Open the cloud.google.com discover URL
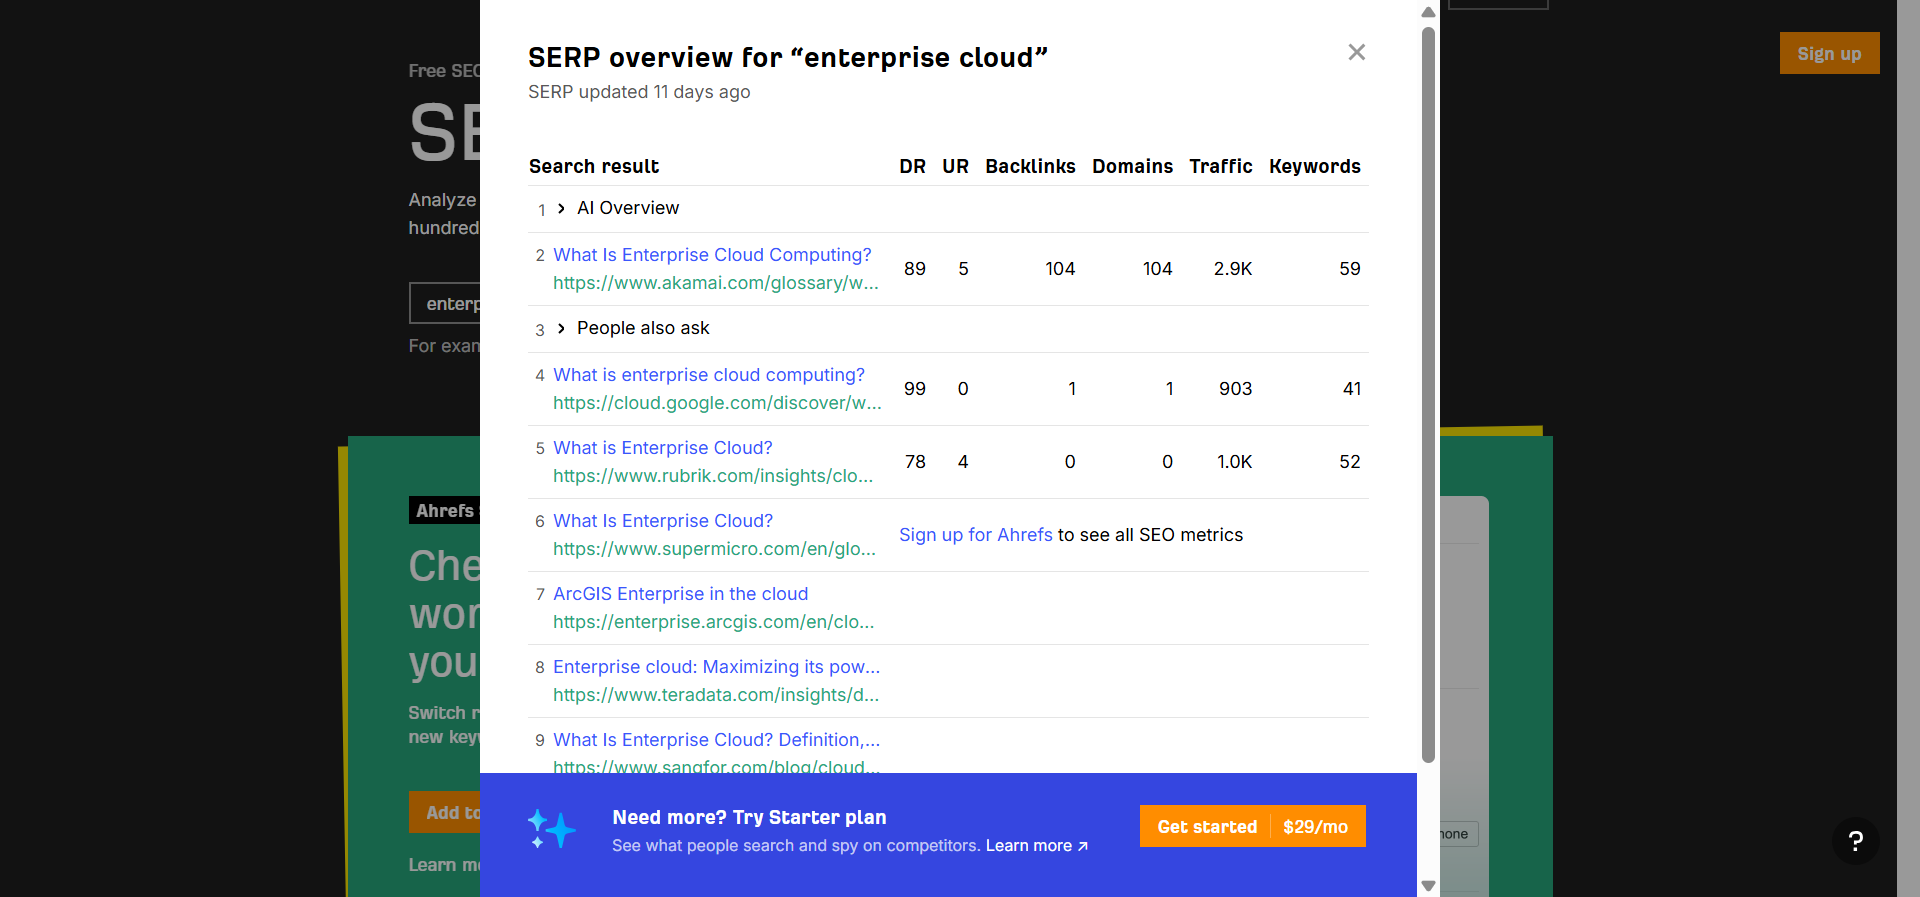 tap(717, 403)
